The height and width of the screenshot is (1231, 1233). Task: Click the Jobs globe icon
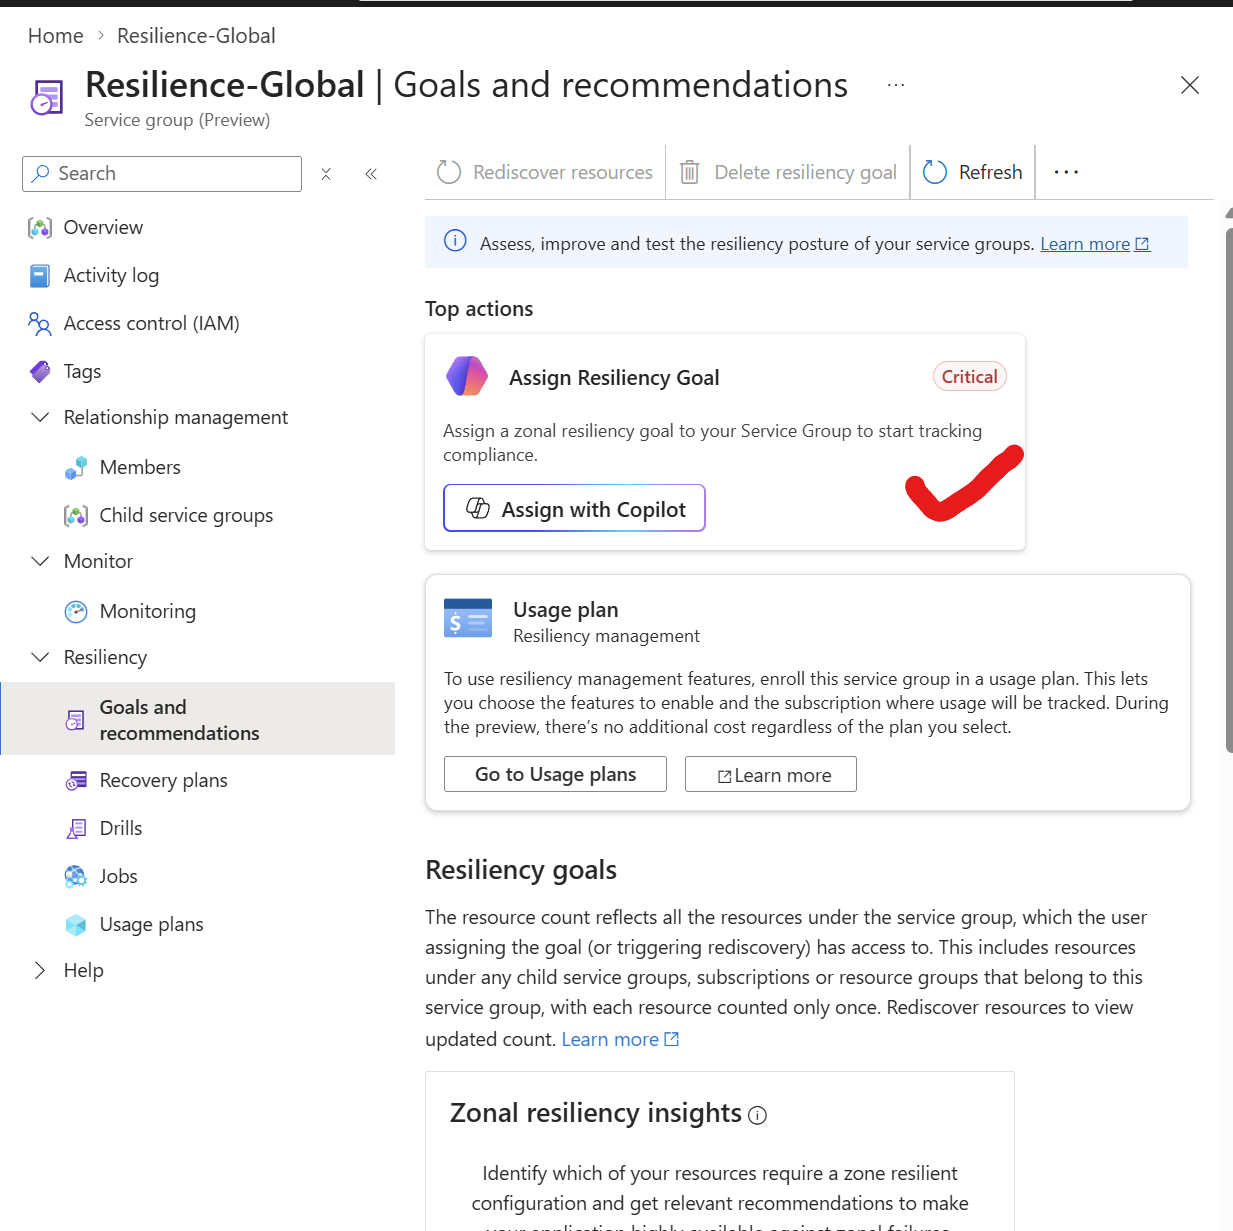coord(76,877)
